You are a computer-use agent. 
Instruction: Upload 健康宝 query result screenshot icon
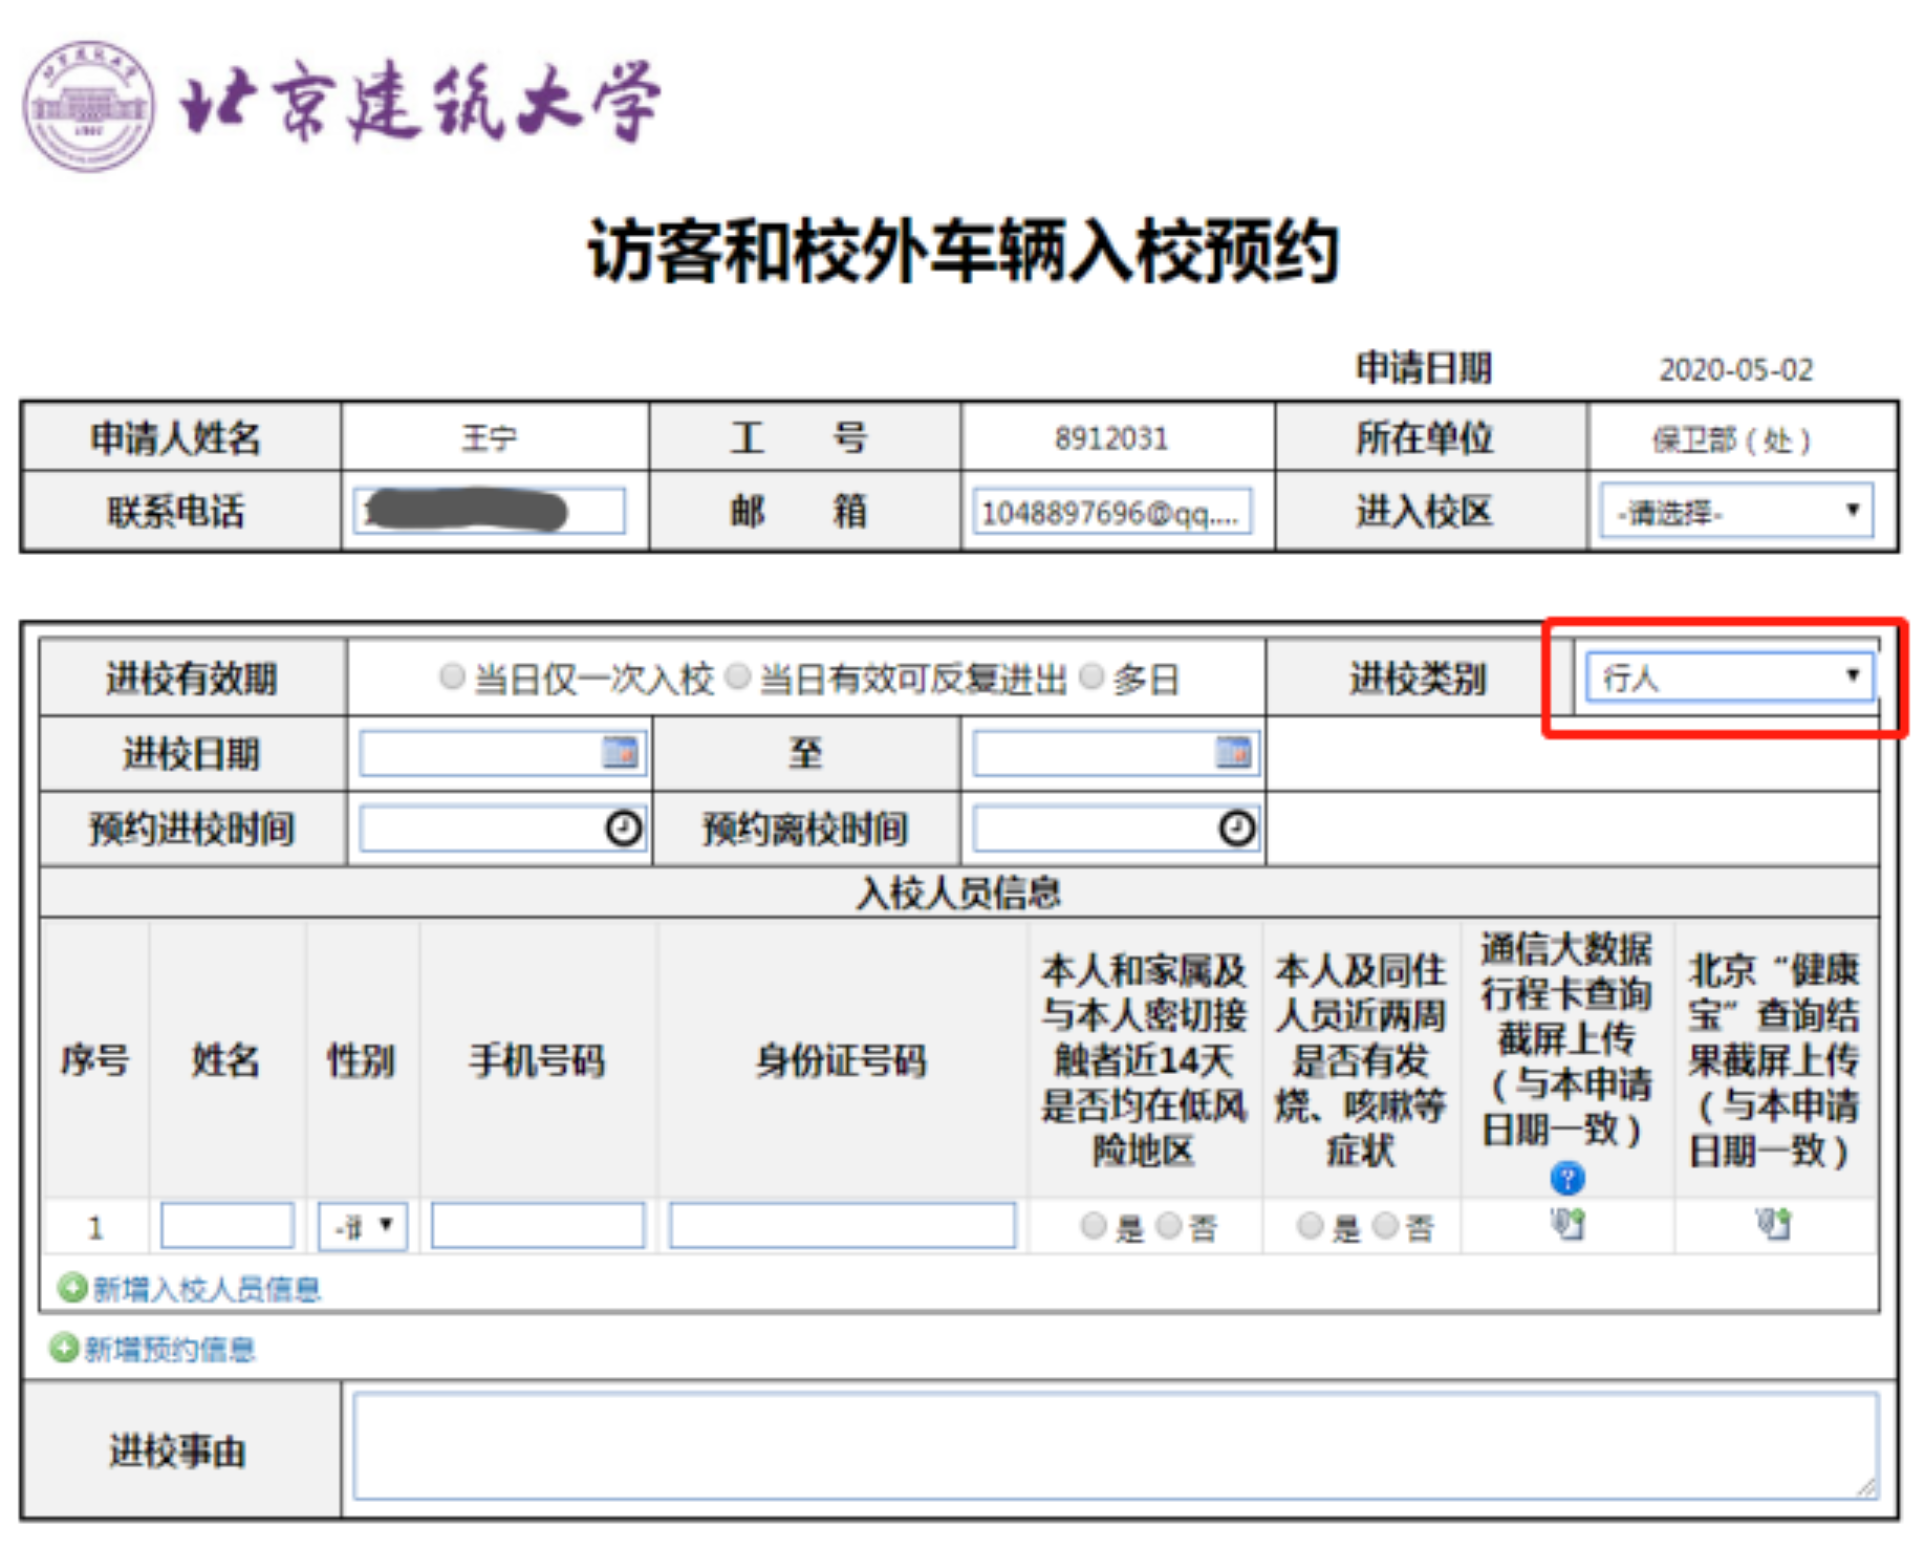point(1774,1223)
